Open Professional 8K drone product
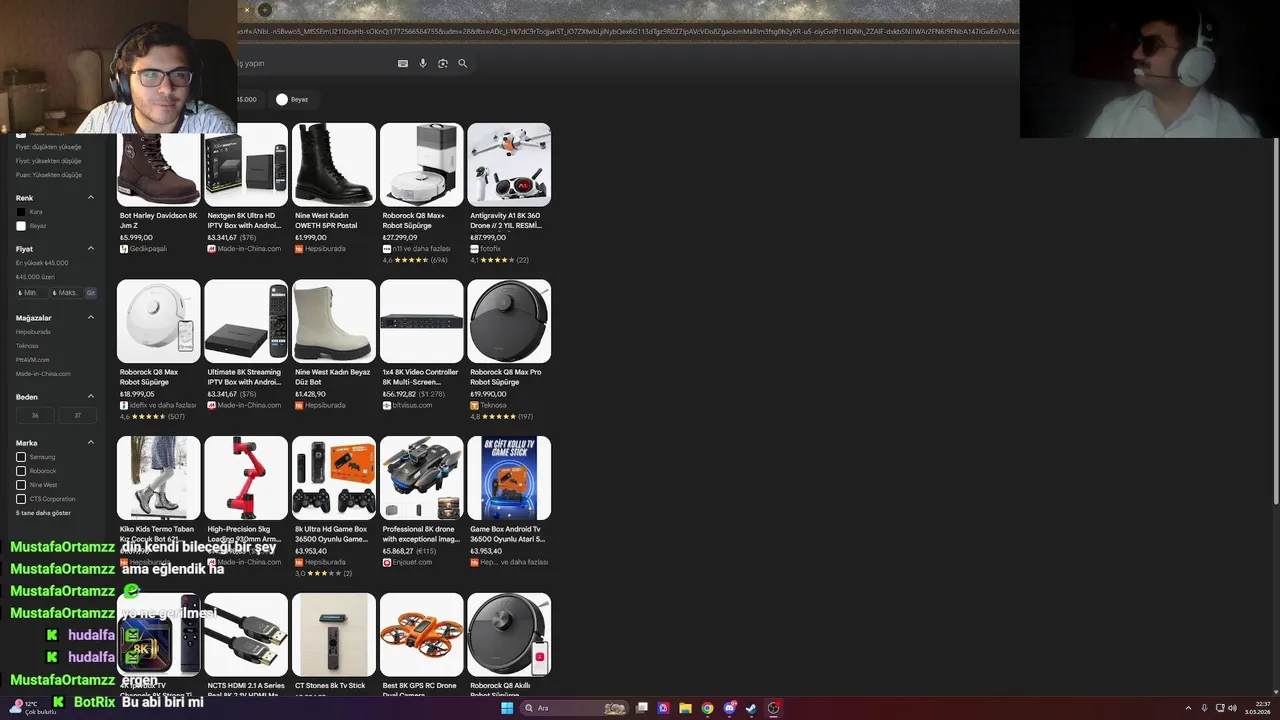This screenshot has width=1280, height=720. 422,502
